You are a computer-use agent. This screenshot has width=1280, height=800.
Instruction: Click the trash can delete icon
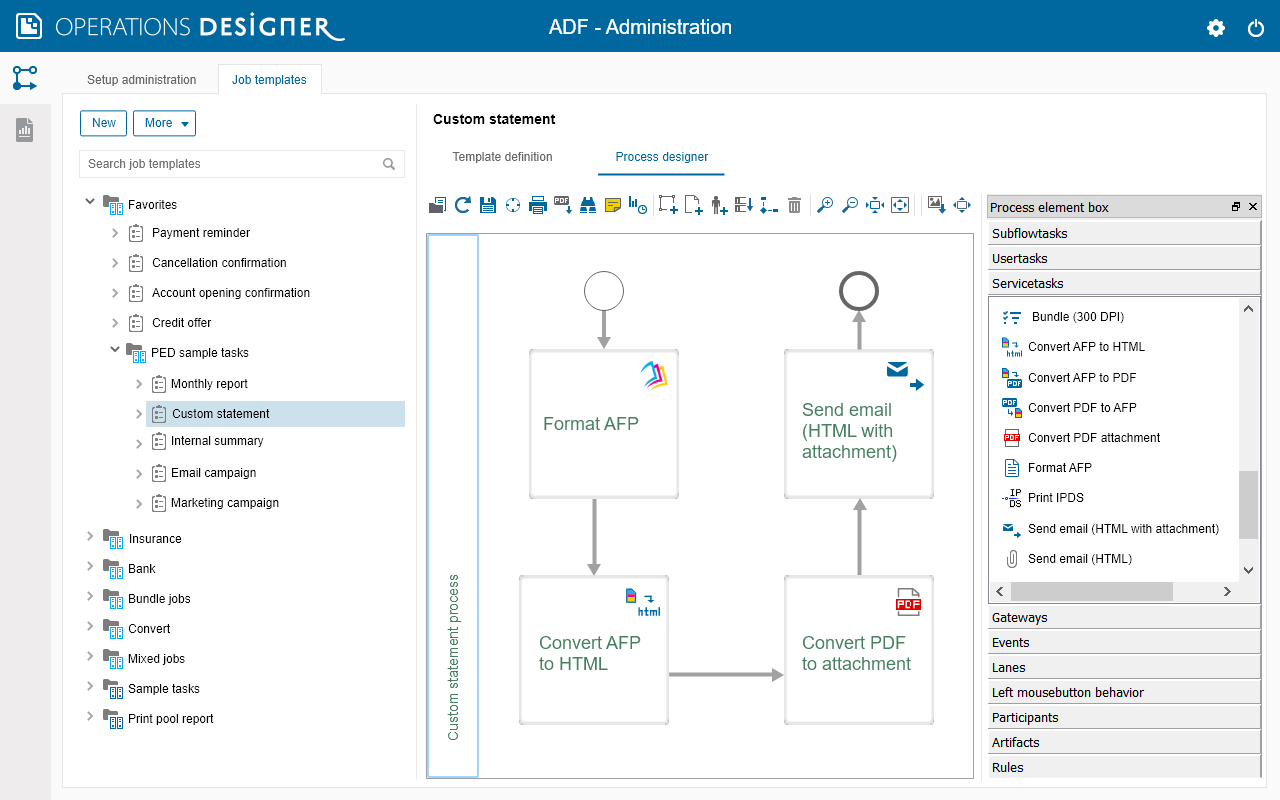pos(794,205)
